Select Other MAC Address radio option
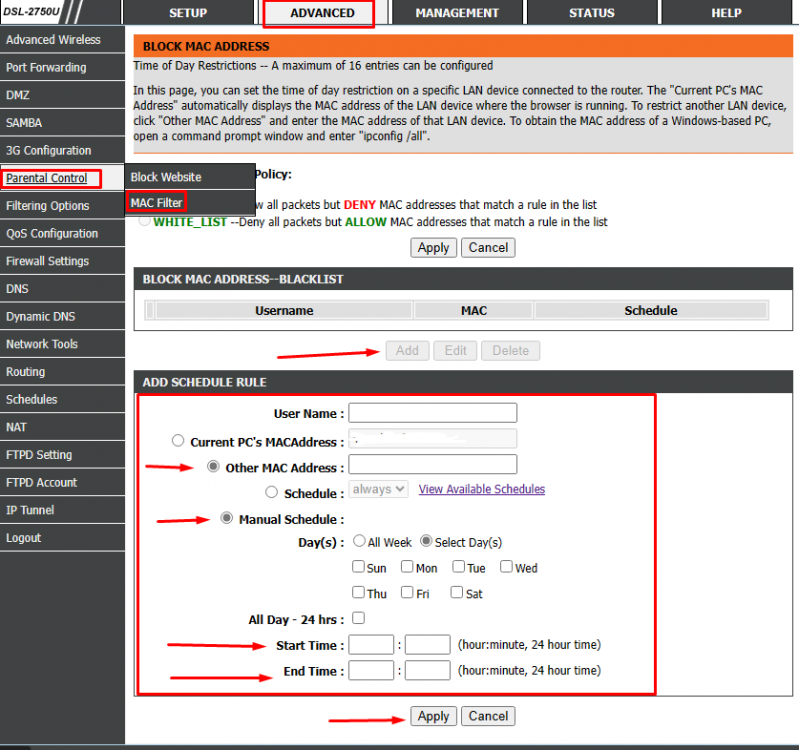 pos(213,467)
